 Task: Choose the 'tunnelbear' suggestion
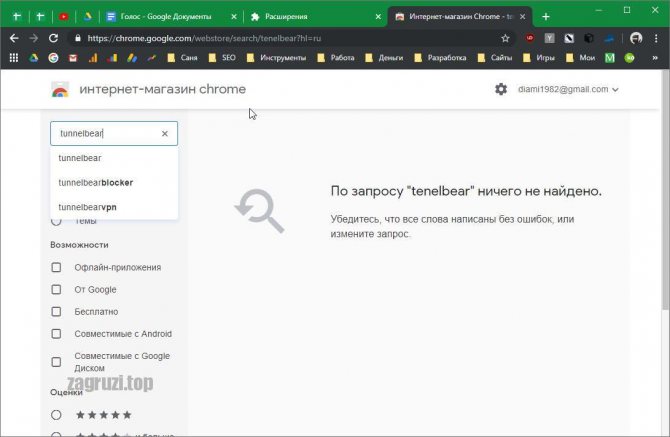click(x=114, y=158)
